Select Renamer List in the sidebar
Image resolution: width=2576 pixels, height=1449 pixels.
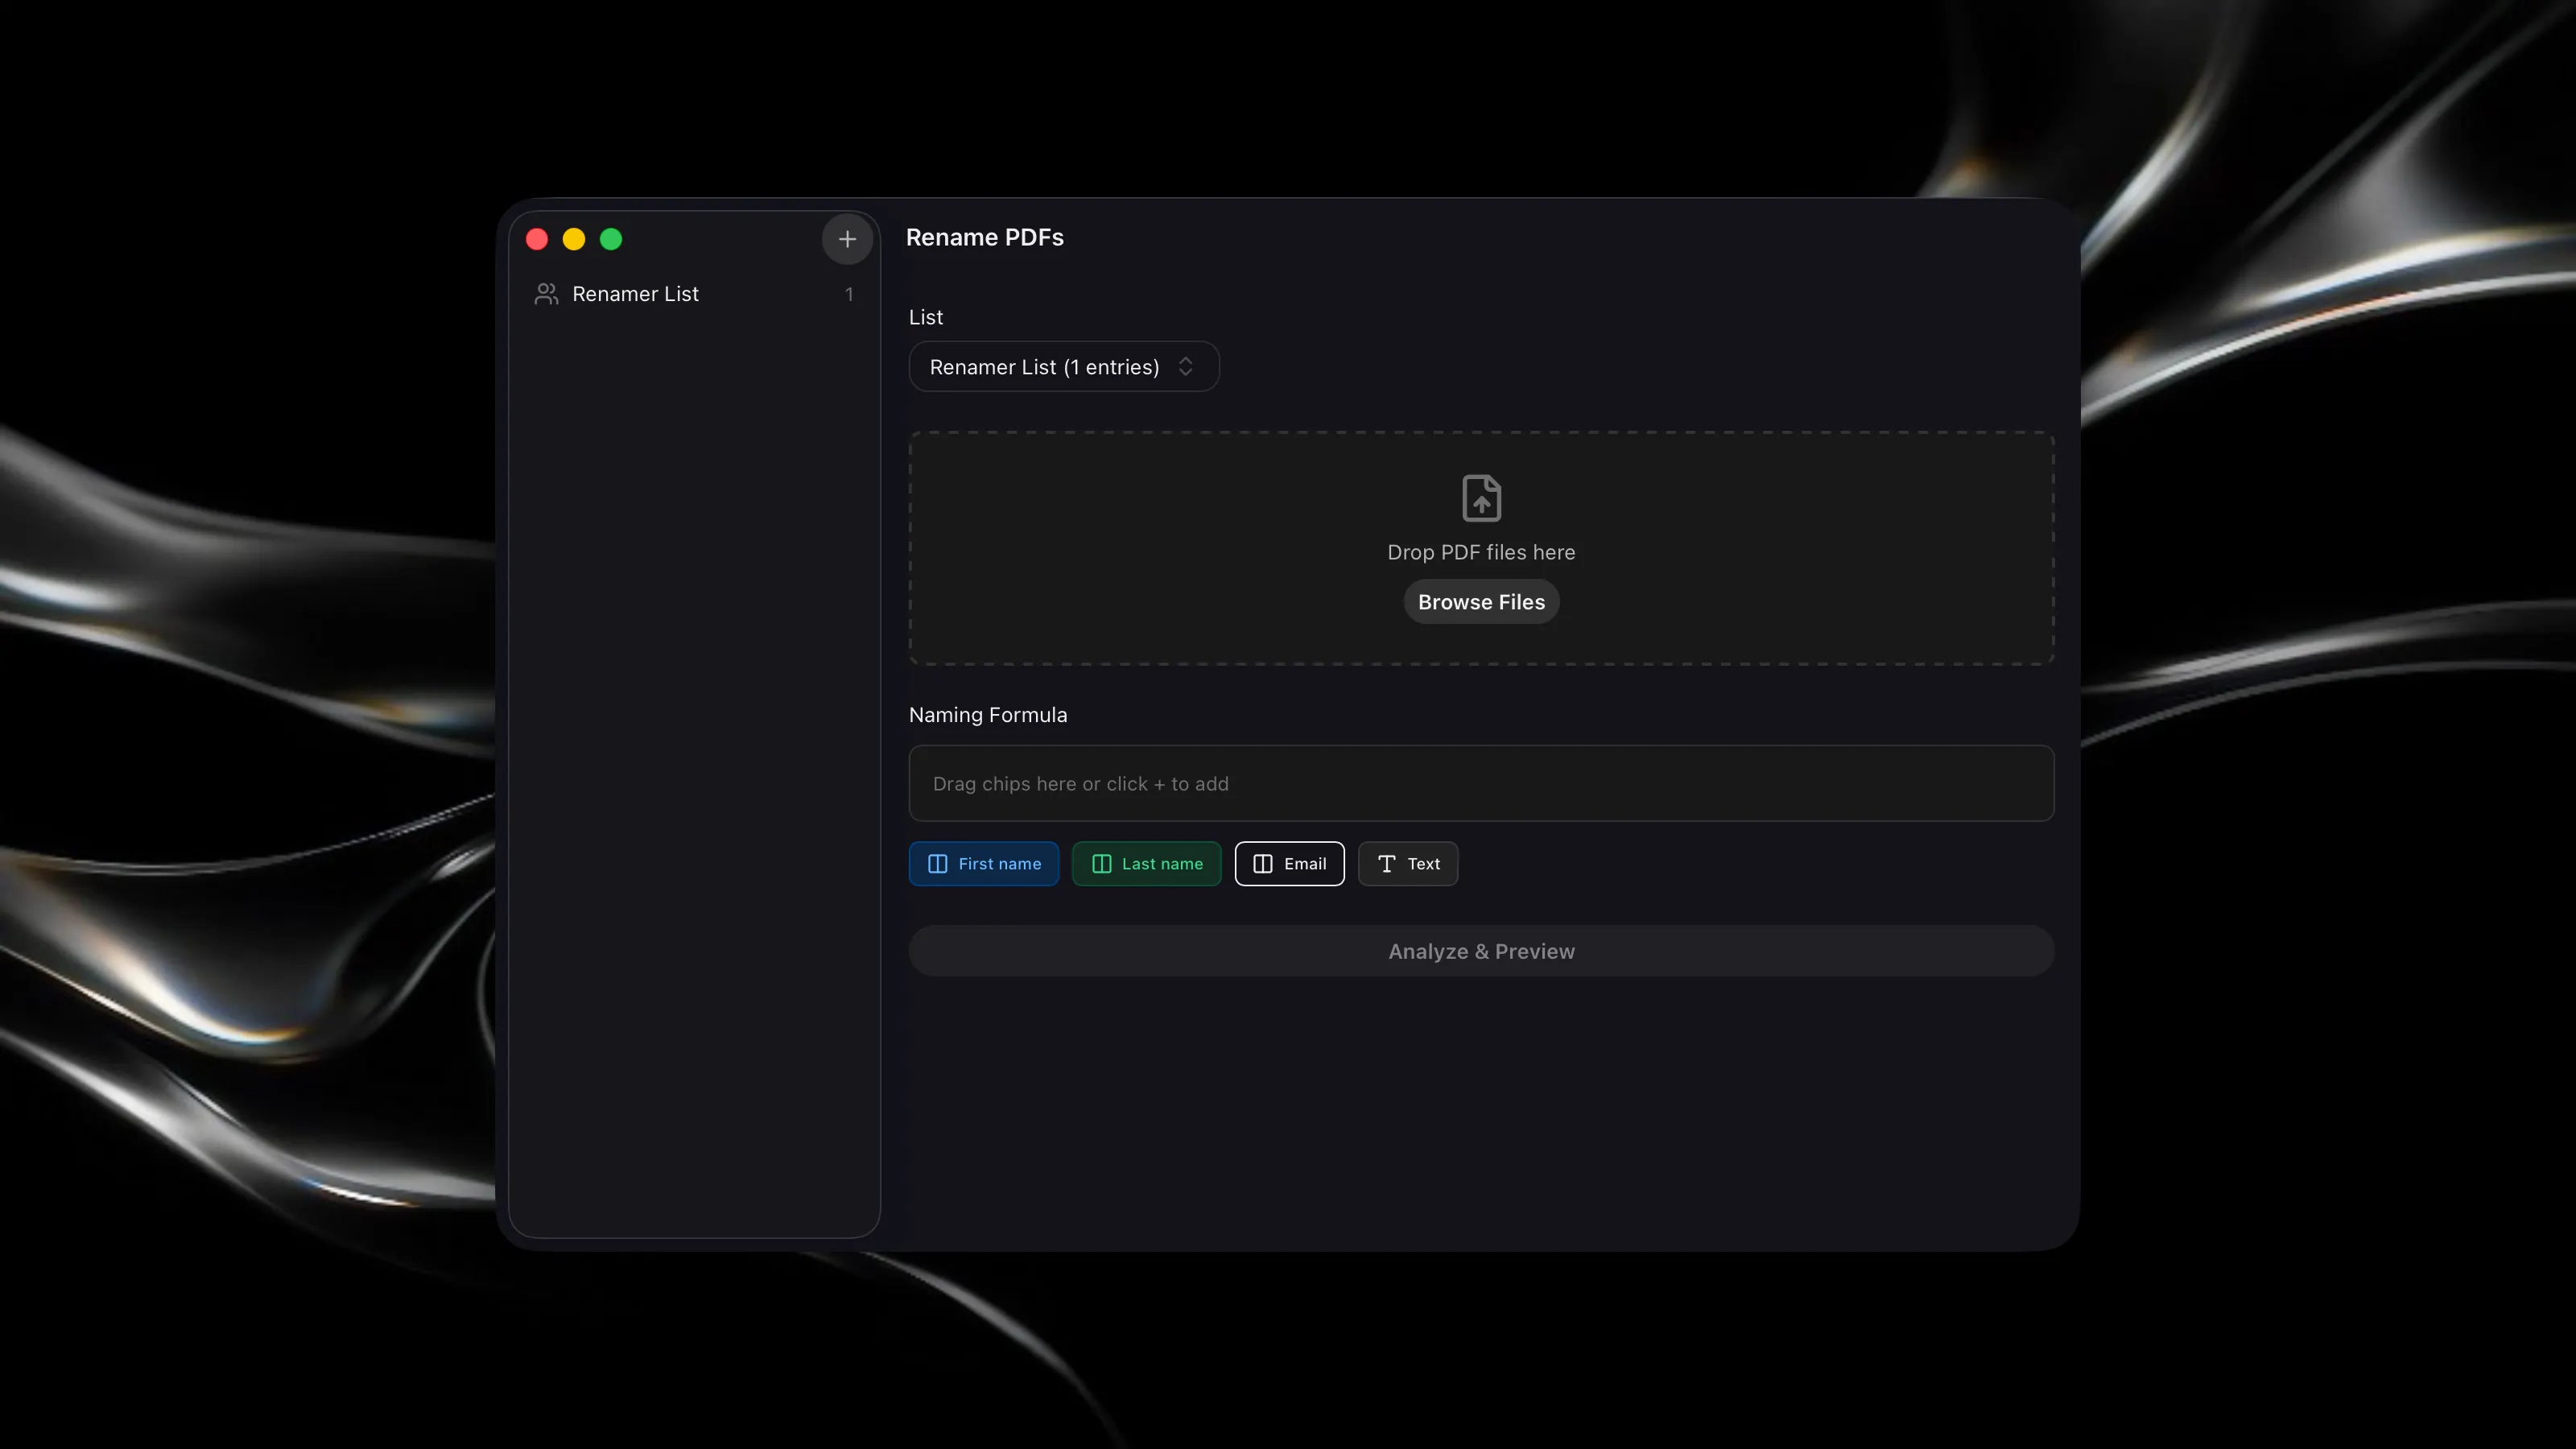(x=693, y=294)
